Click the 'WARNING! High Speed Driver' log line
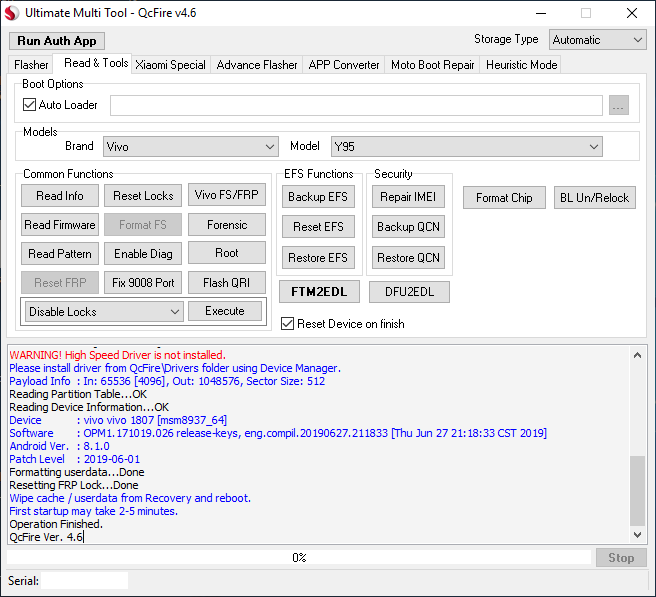 (x=118, y=355)
